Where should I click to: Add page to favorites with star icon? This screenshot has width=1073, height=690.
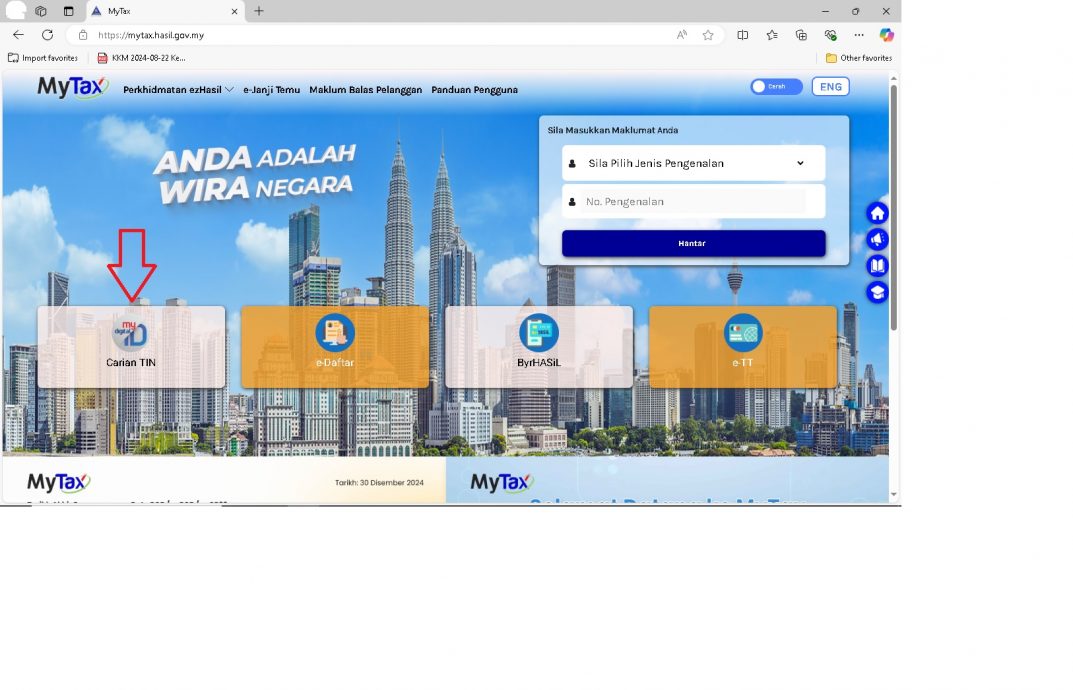point(708,35)
